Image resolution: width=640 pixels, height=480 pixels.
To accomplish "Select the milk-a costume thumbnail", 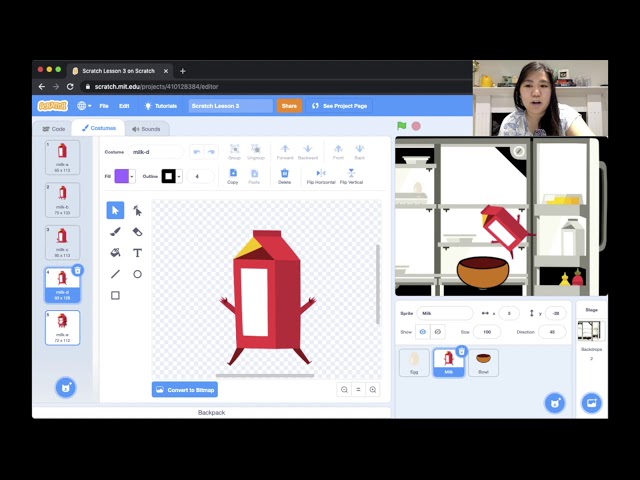I will (x=62, y=158).
